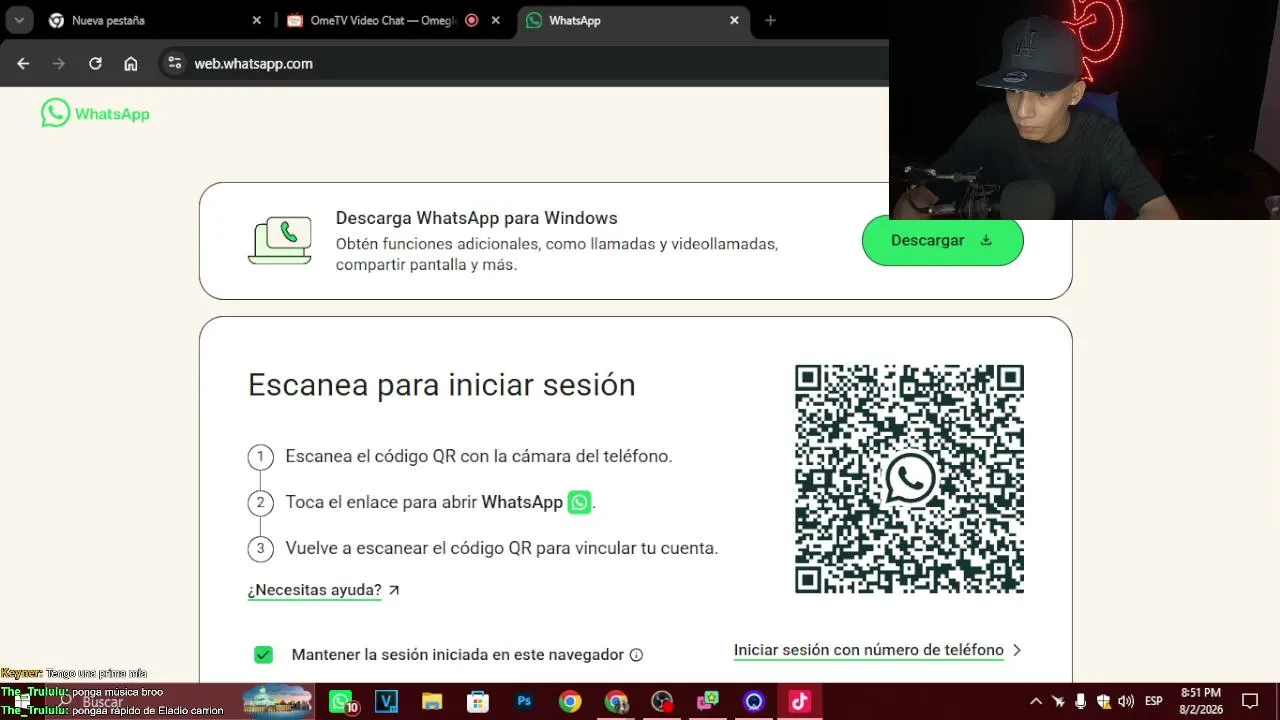Click the WhatsApp logo in page header

(95, 113)
